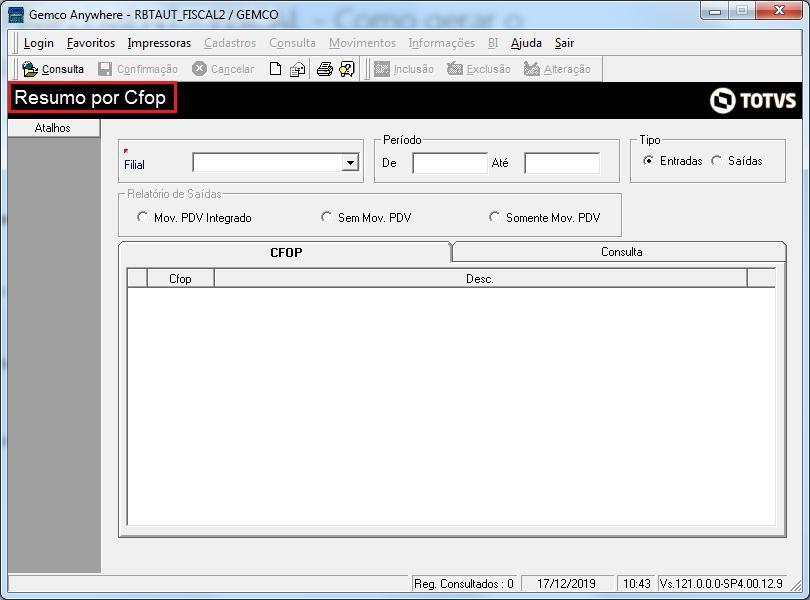810x600 pixels.
Task: Click the Exclusão toolbar icon
Action: pyautogui.click(x=455, y=69)
